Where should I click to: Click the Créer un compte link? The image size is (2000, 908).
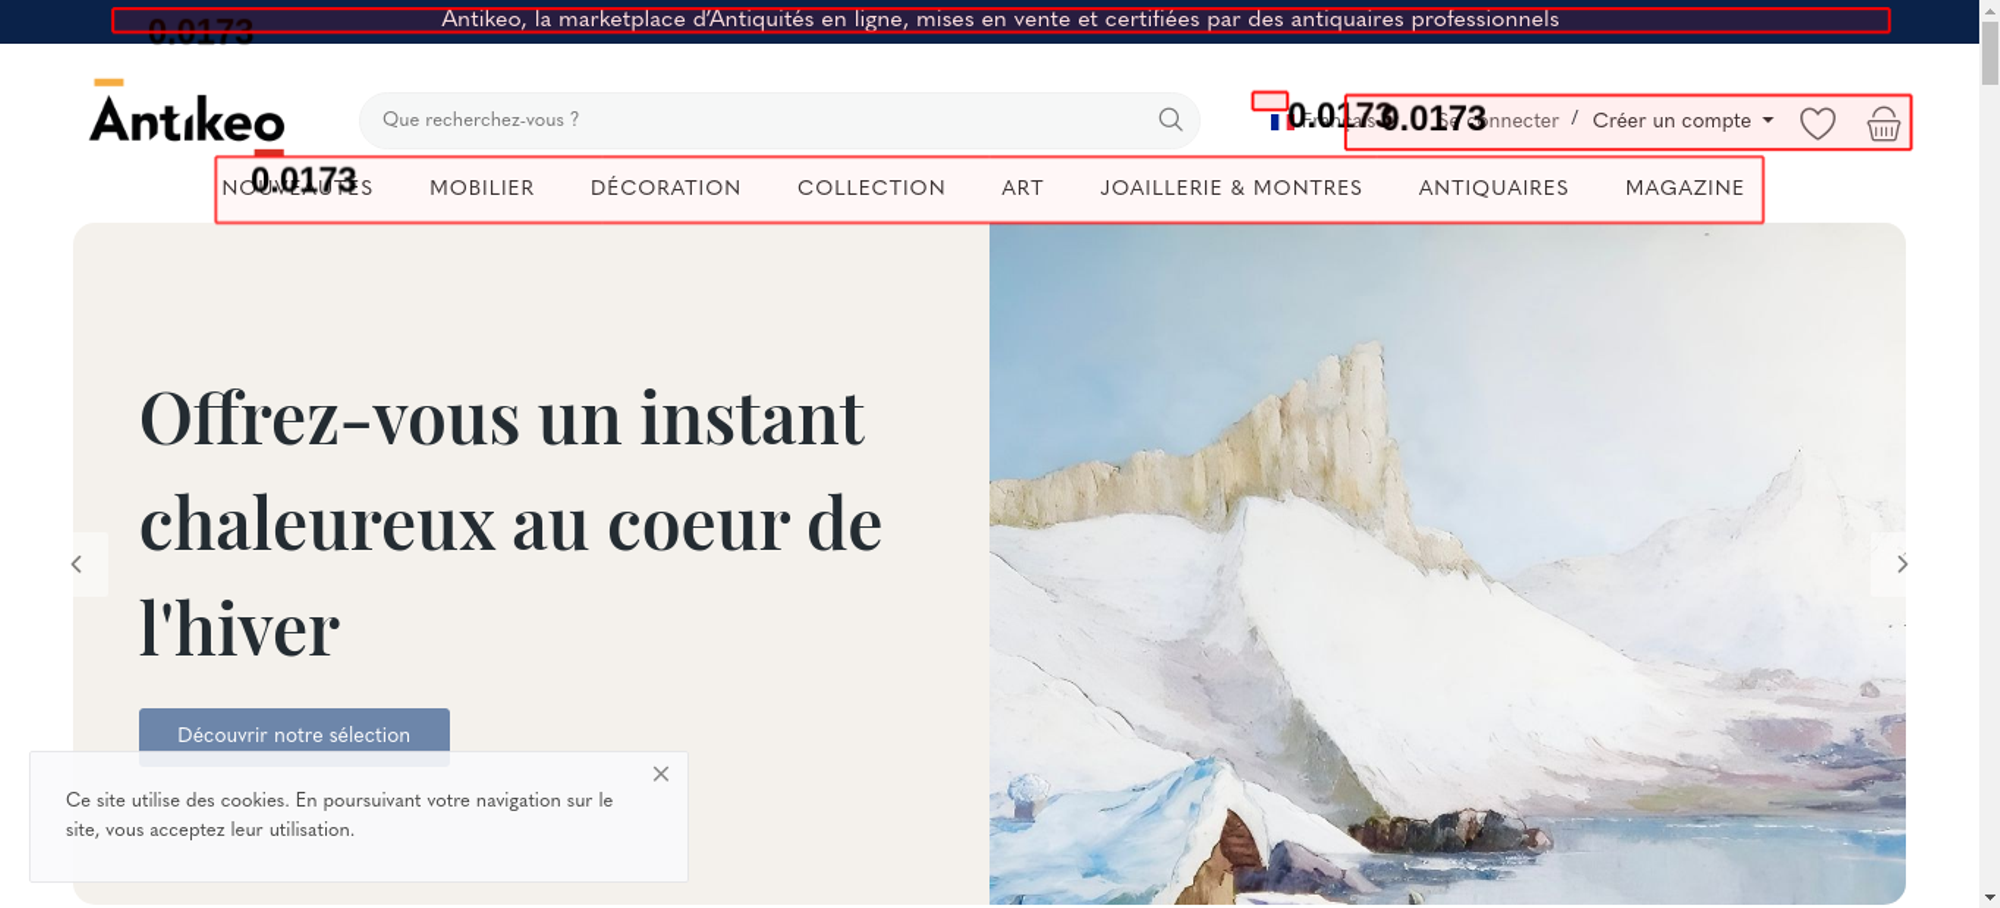pyautogui.click(x=1671, y=121)
